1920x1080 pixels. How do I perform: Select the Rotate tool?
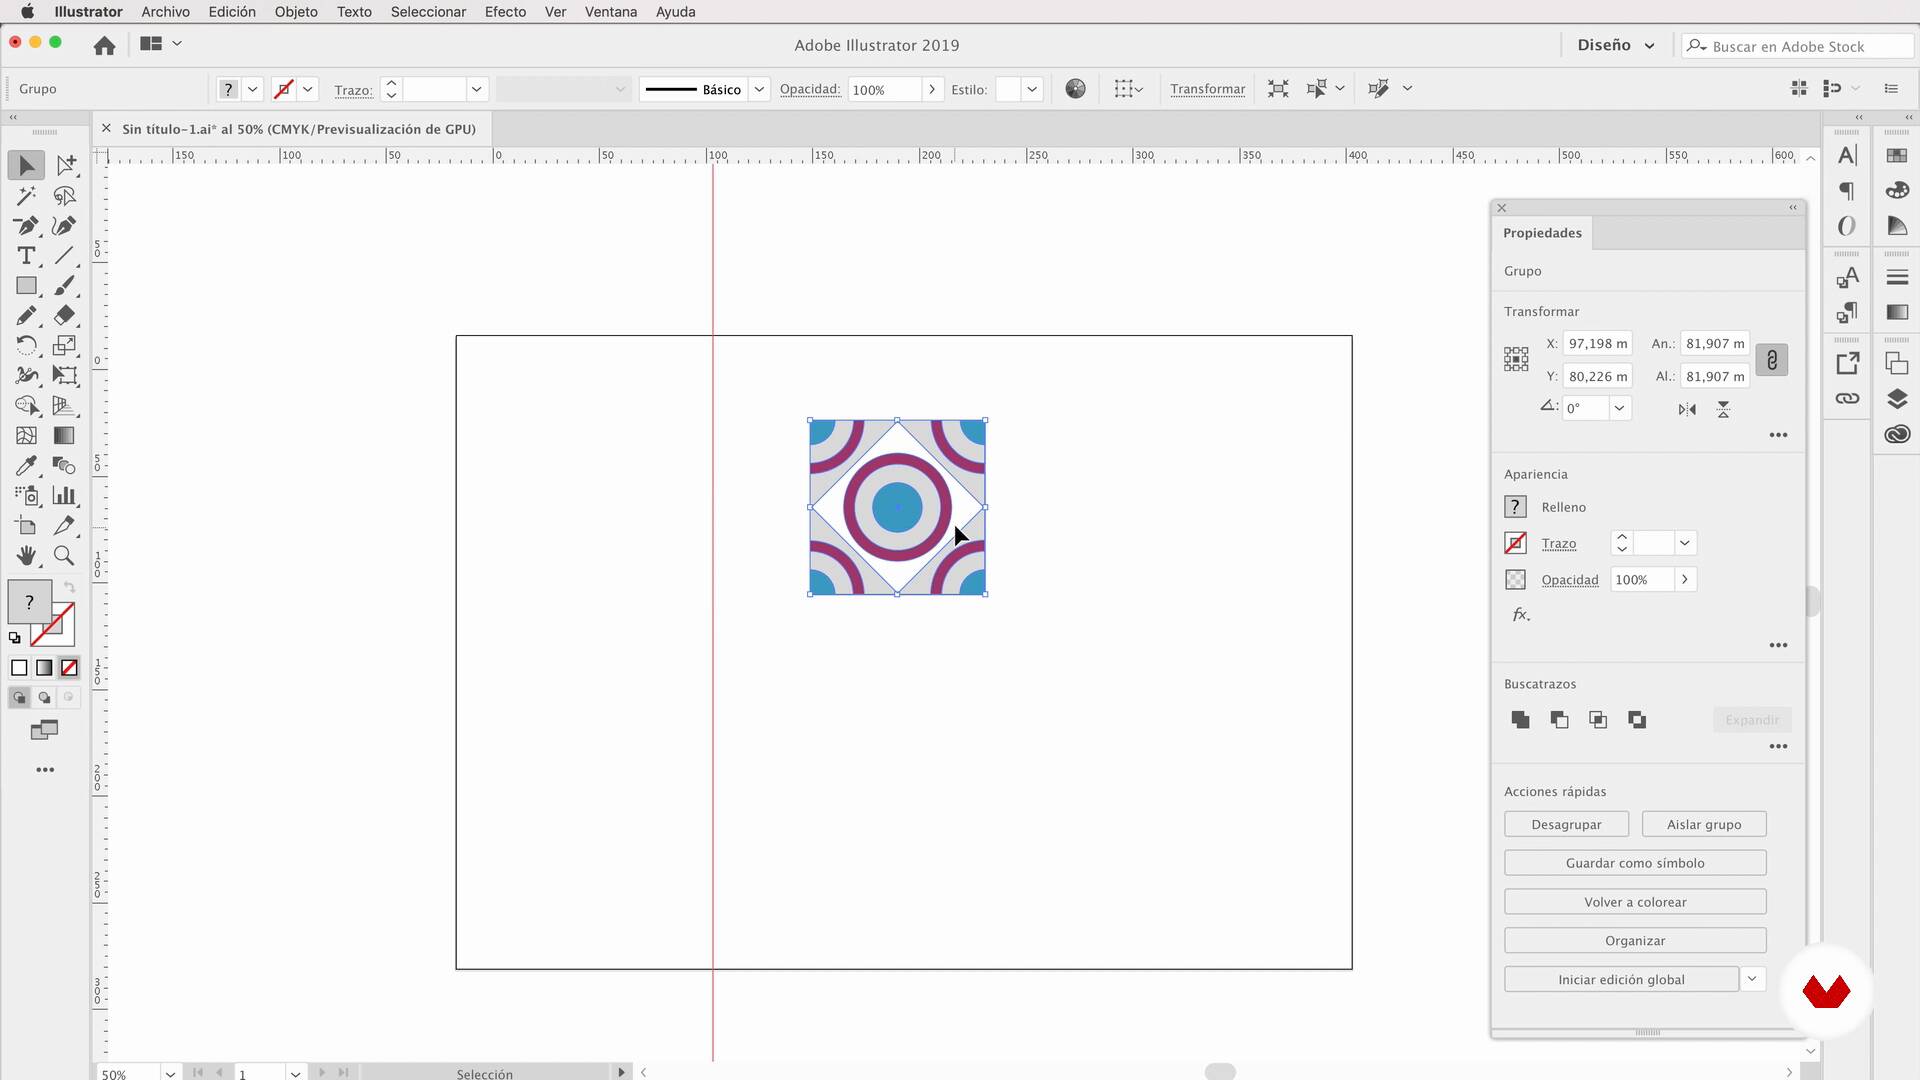click(27, 346)
